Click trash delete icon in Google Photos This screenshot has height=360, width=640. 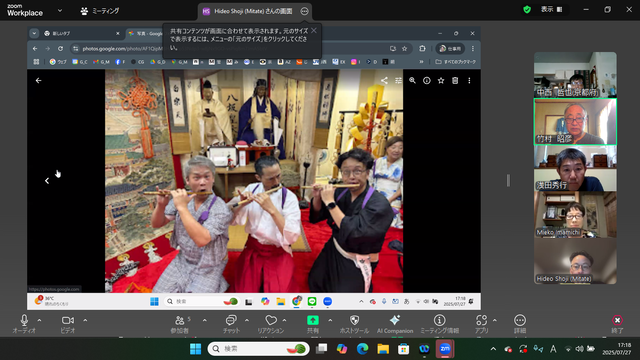click(x=455, y=80)
